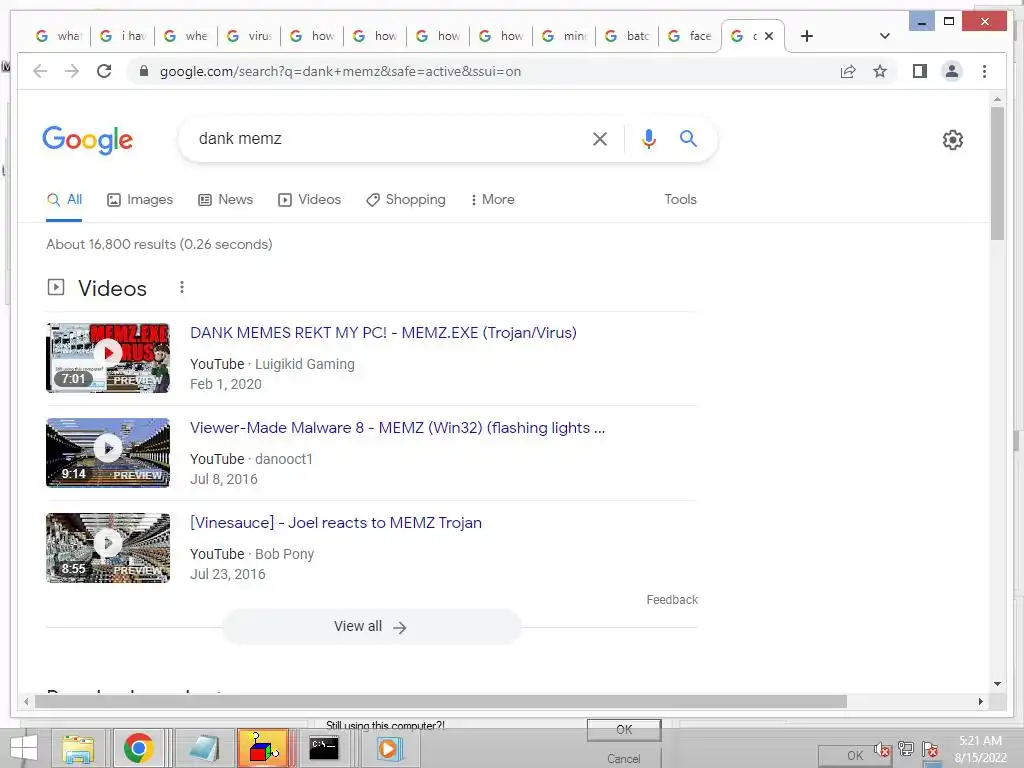Switch to the News tab

point(225,200)
